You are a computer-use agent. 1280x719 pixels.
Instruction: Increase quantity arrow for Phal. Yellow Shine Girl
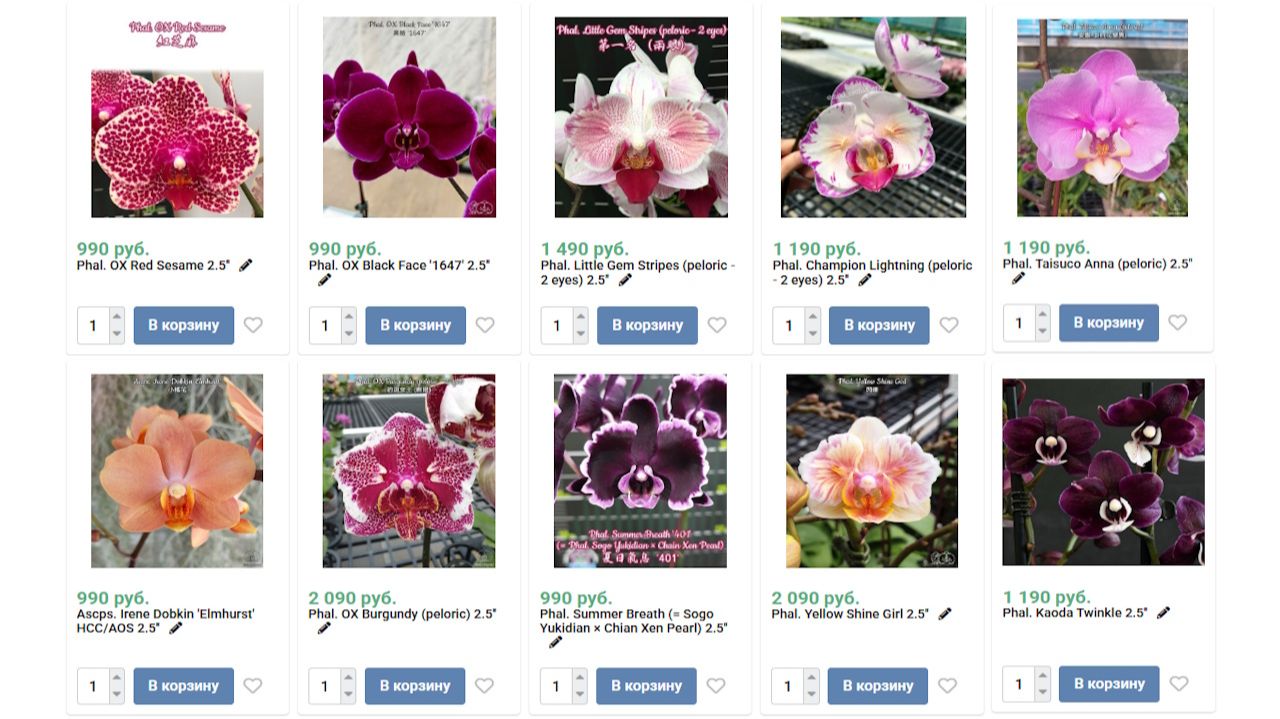811,678
